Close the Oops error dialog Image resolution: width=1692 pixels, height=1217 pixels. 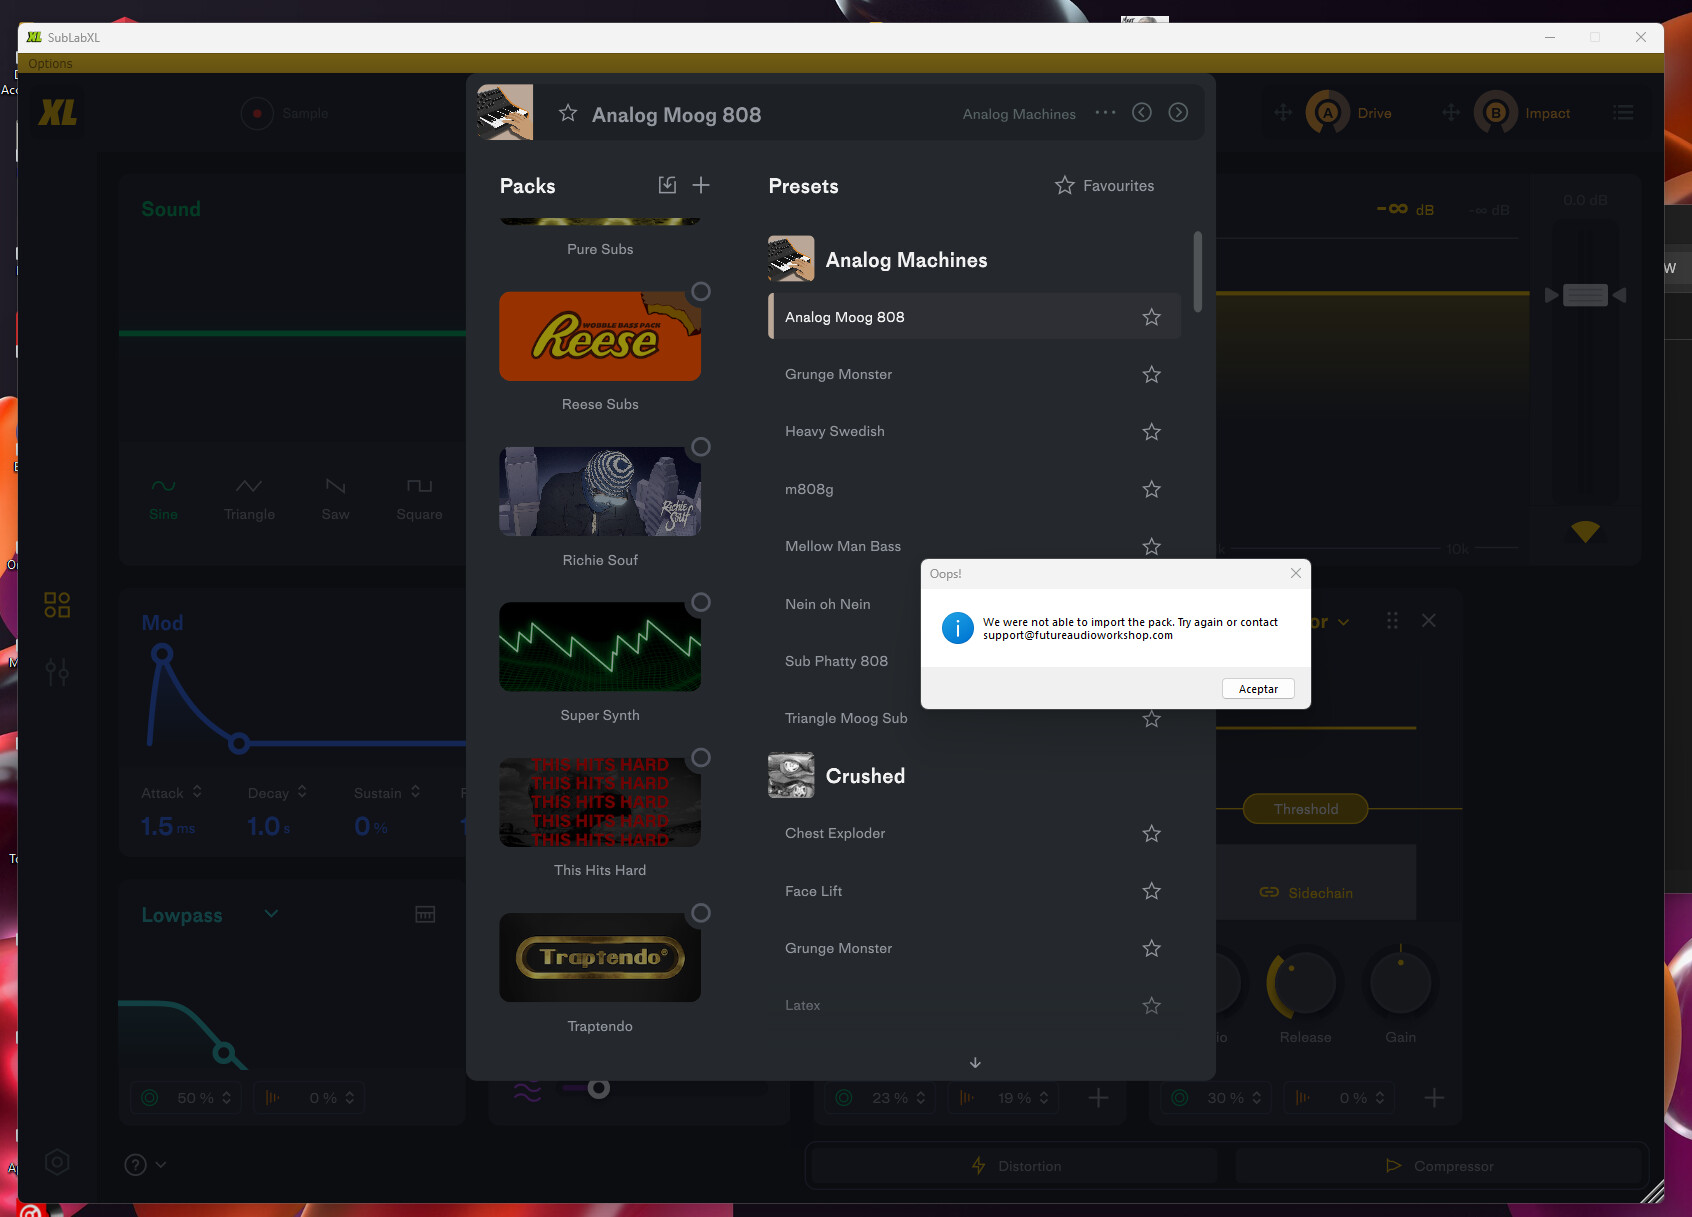[x=1295, y=573]
